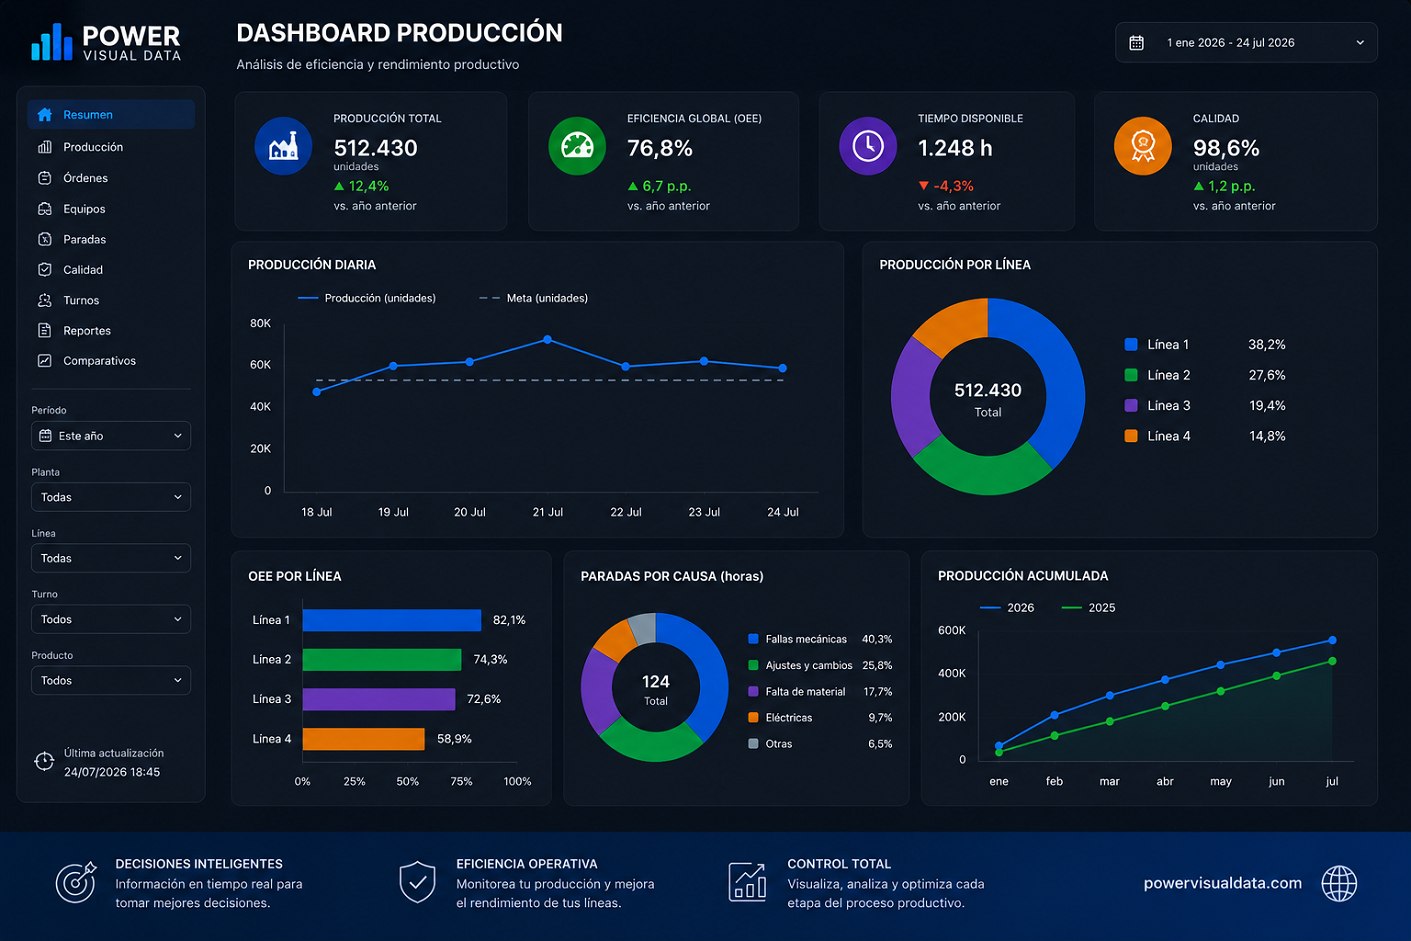Expand the Línea filter dropdown

pos(111,558)
